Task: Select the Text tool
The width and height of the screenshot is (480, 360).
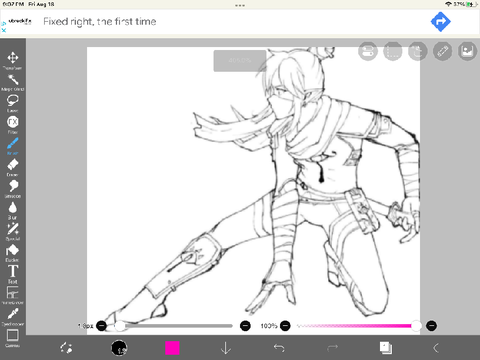Action: pyautogui.click(x=13, y=274)
